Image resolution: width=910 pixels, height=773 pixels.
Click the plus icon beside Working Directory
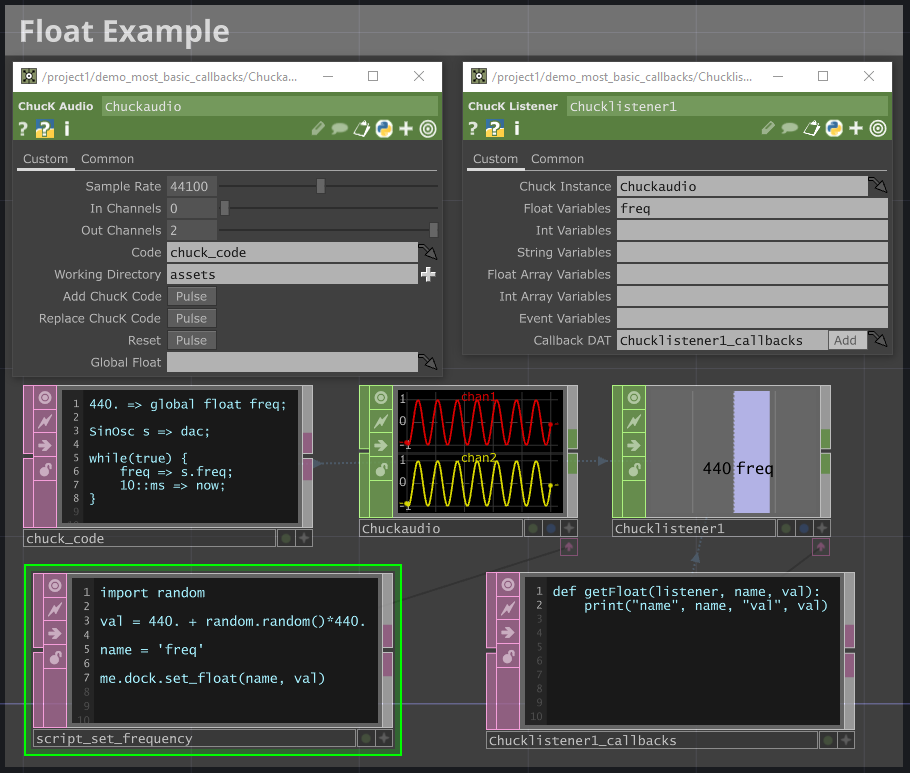428,274
